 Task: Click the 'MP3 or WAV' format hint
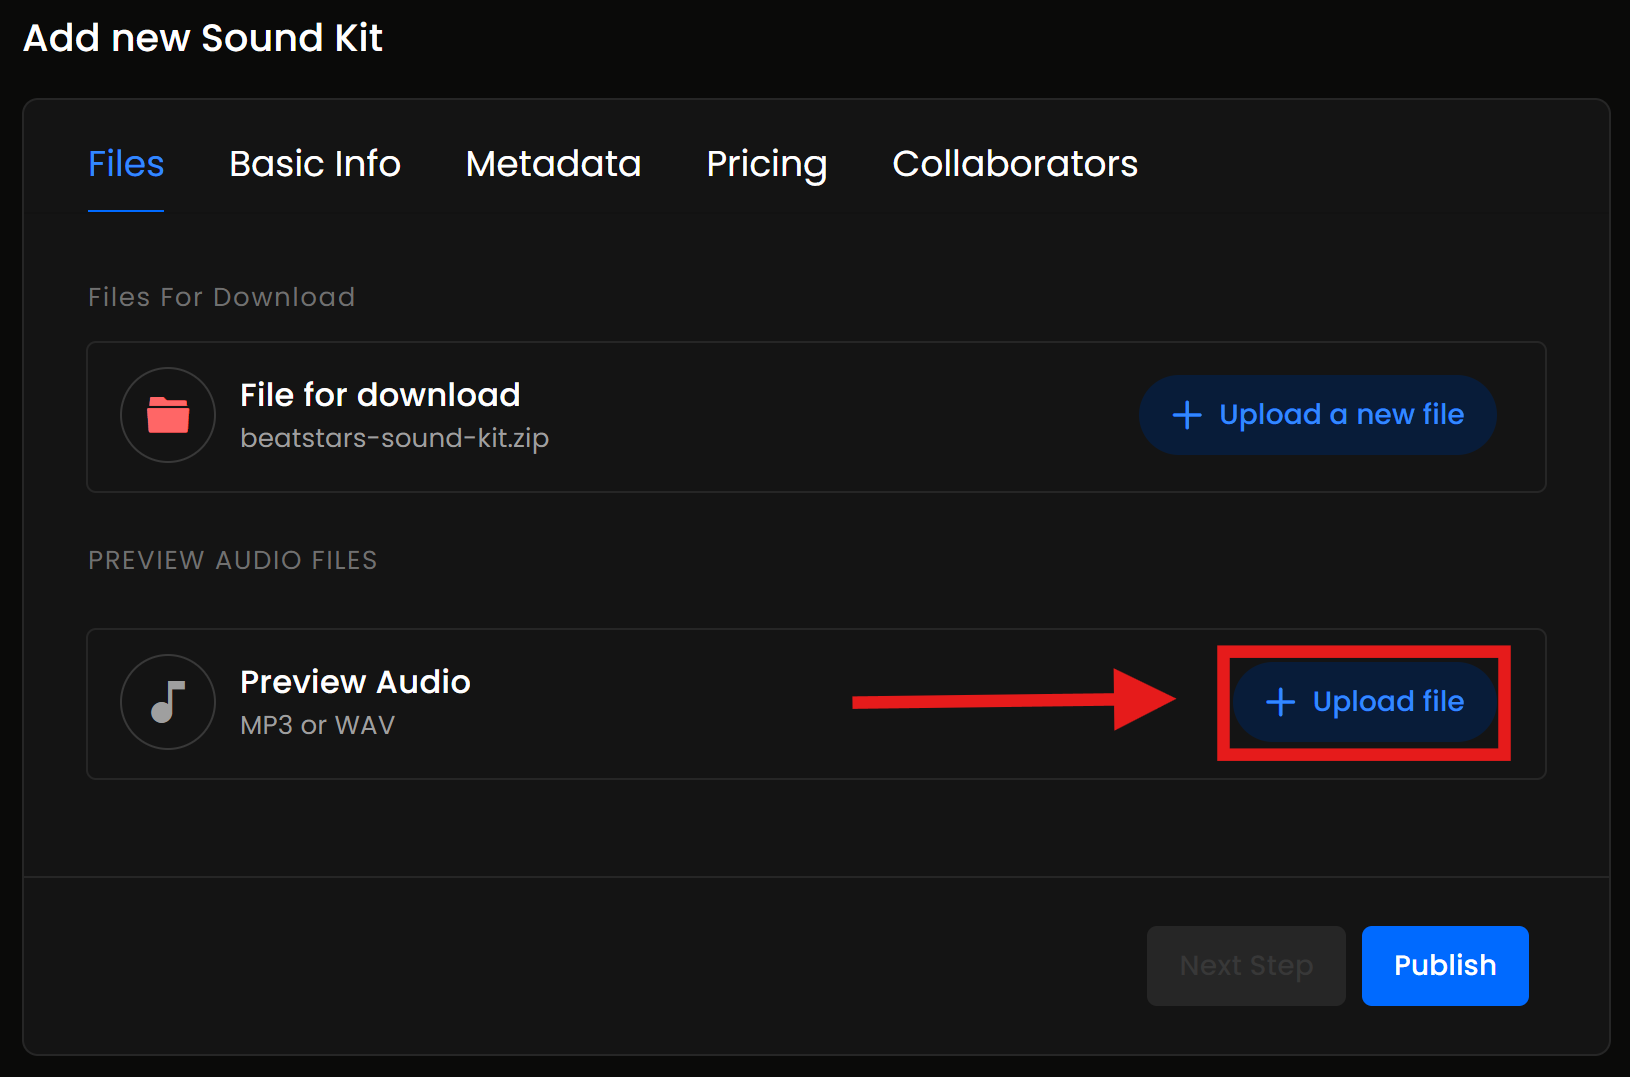(x=318, y=725)
